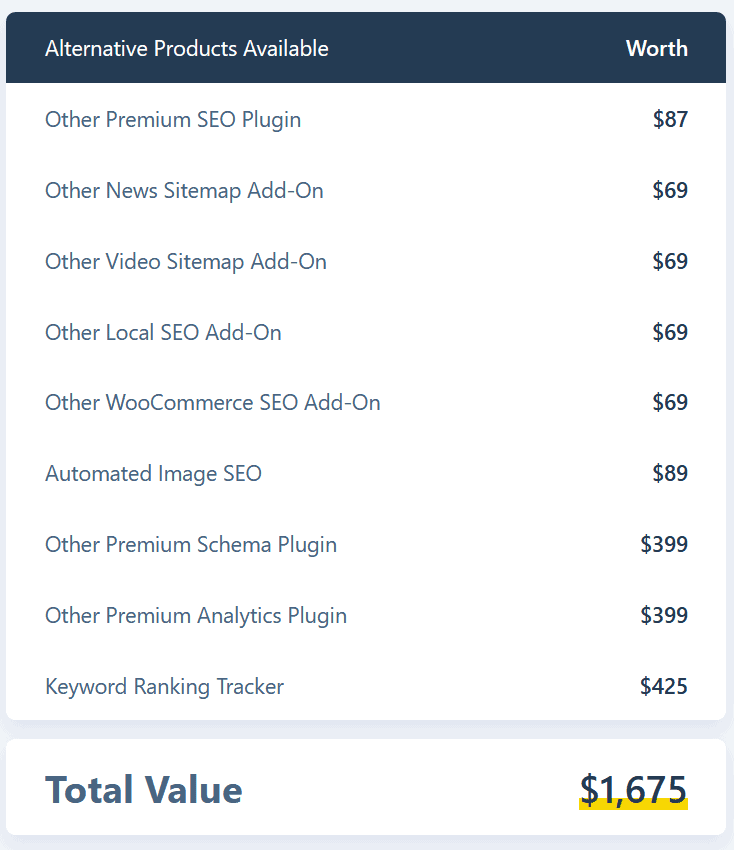
Task: Click the Video Sitemap $69 price
Action: coord(670,261)
